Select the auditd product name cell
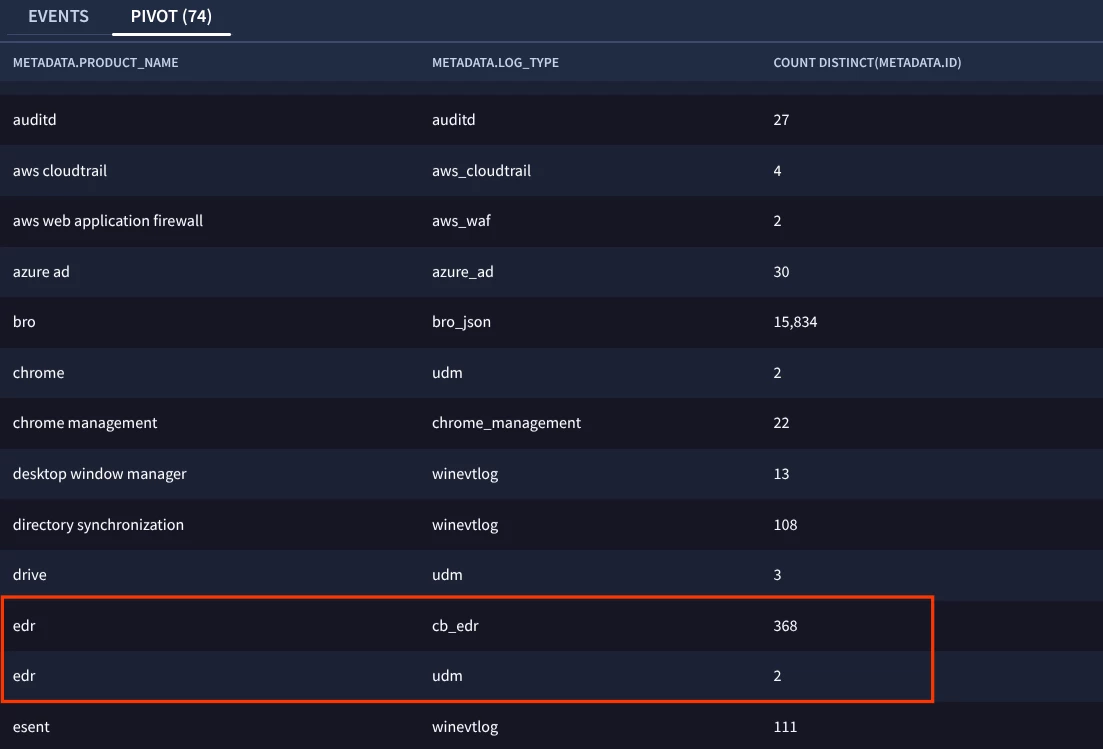The width and height of the screenshot is (1103, 749). [34, 120]
